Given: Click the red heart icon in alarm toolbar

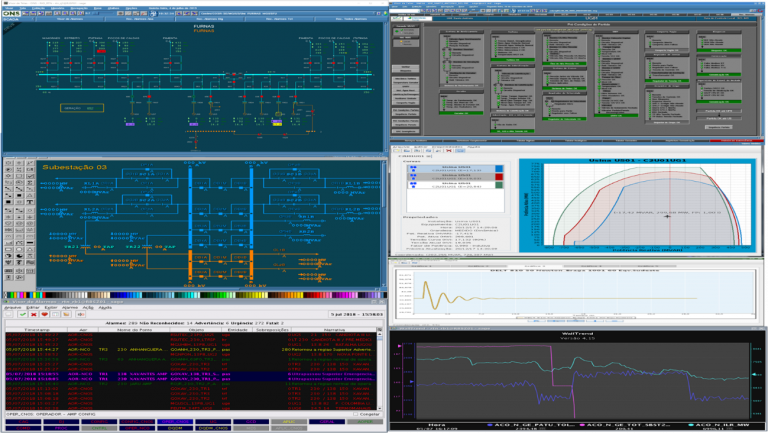Looking at the screenshot, I should [x=46, y=314].
